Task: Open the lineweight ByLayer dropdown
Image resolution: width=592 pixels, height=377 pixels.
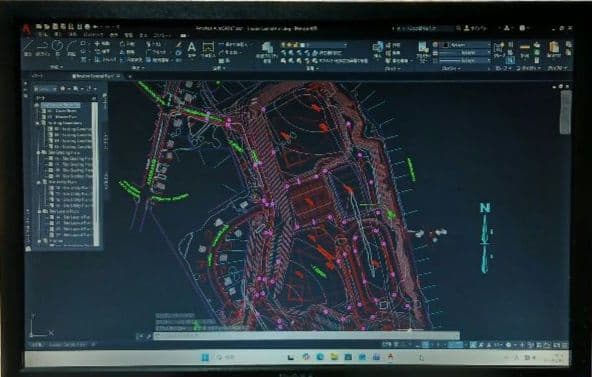Action: coord(466,53)
